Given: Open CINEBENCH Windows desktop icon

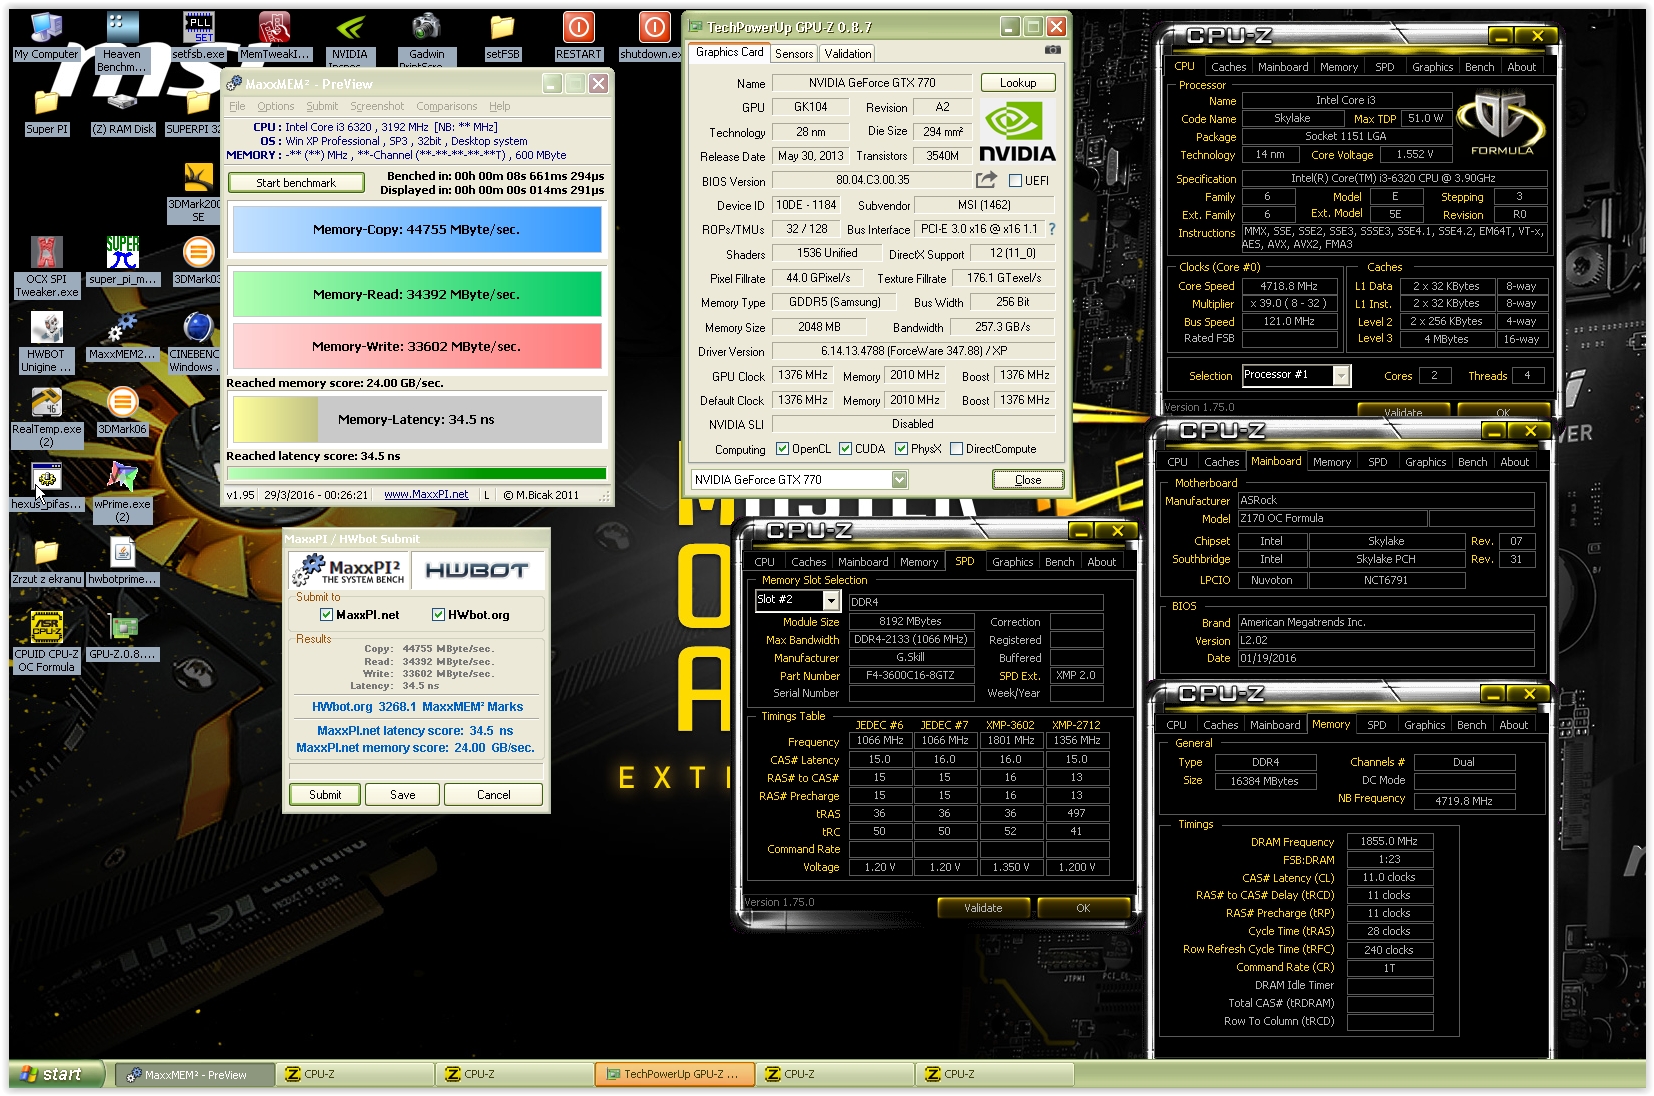Looking at the screenshot, I should 194,343.
